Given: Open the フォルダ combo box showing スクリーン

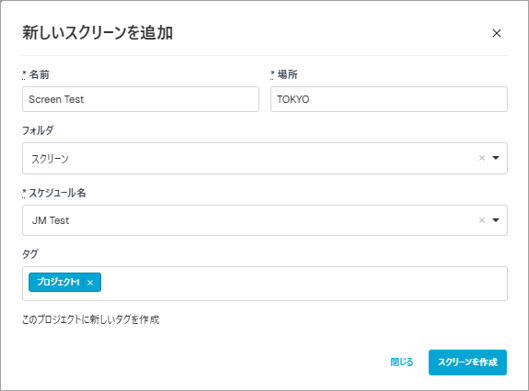Looking at the screenshot, I should pyautogui.click(x=265, y=158).
